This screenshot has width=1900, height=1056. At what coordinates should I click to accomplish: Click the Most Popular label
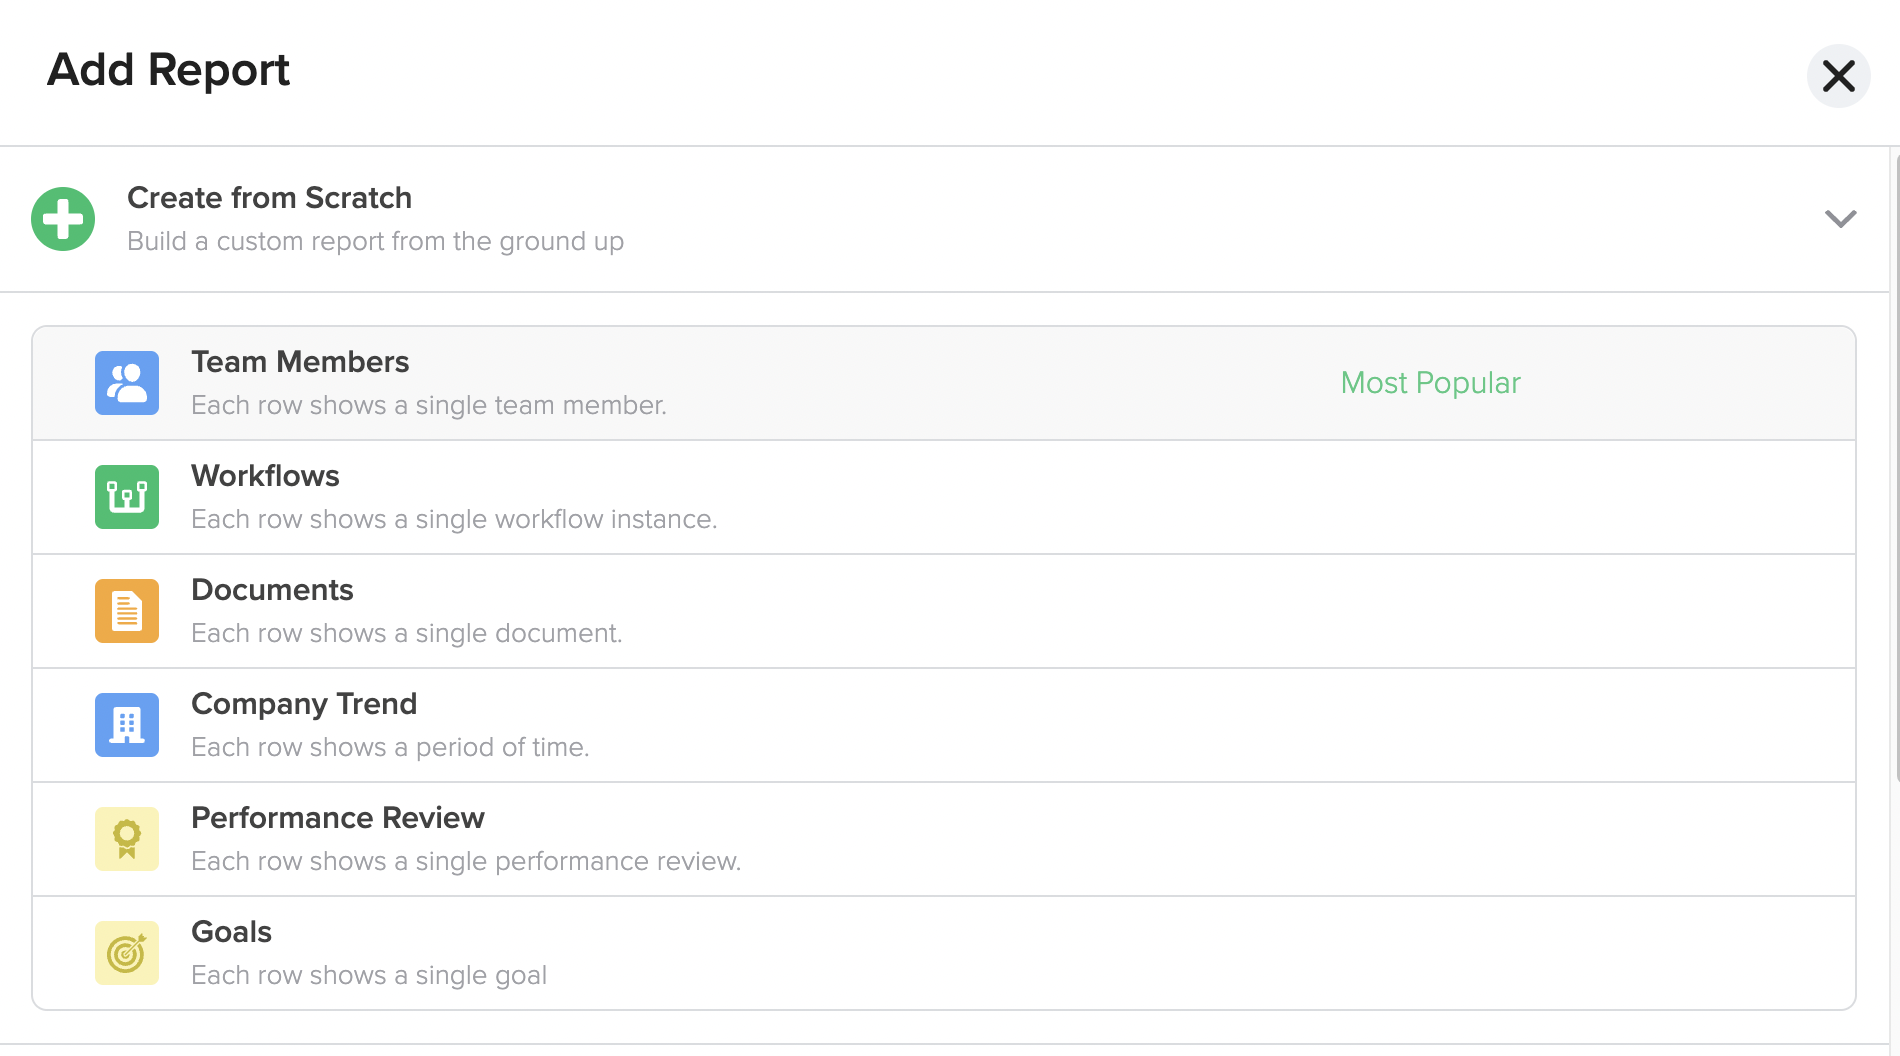[x=1430, y=383]
